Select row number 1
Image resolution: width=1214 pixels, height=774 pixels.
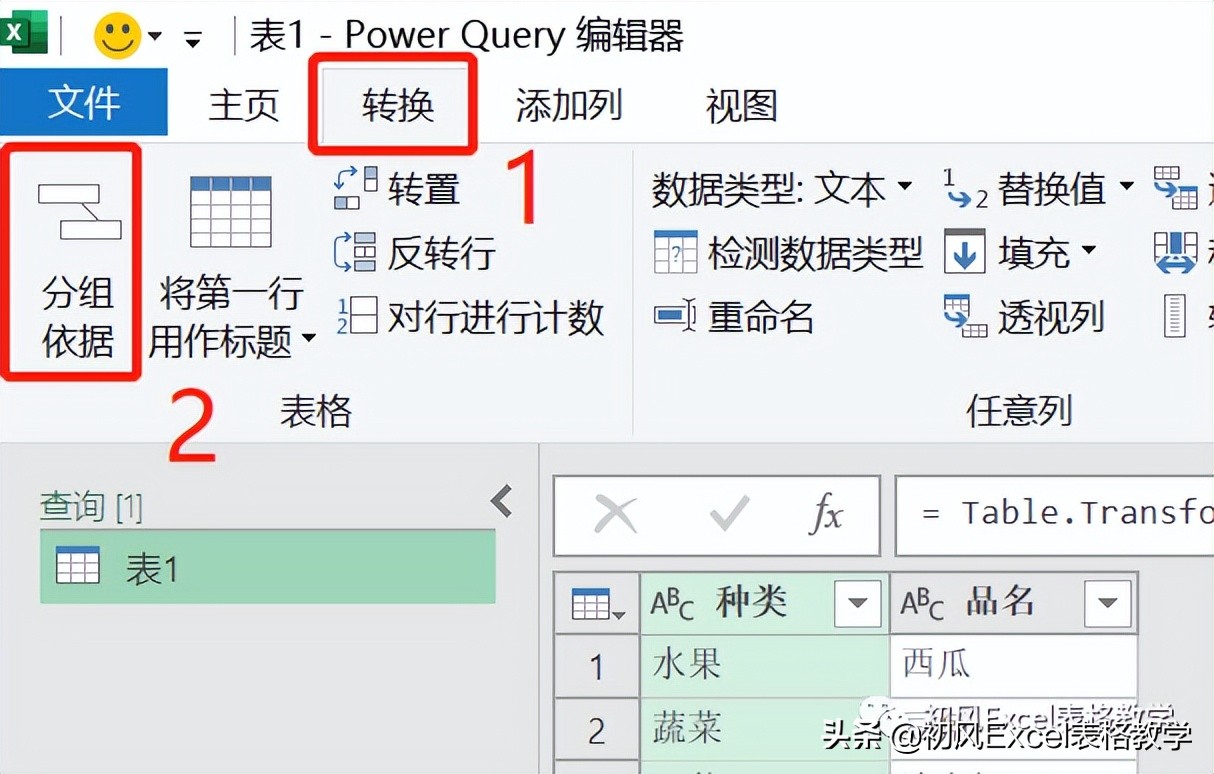click(x=597, y=666)
